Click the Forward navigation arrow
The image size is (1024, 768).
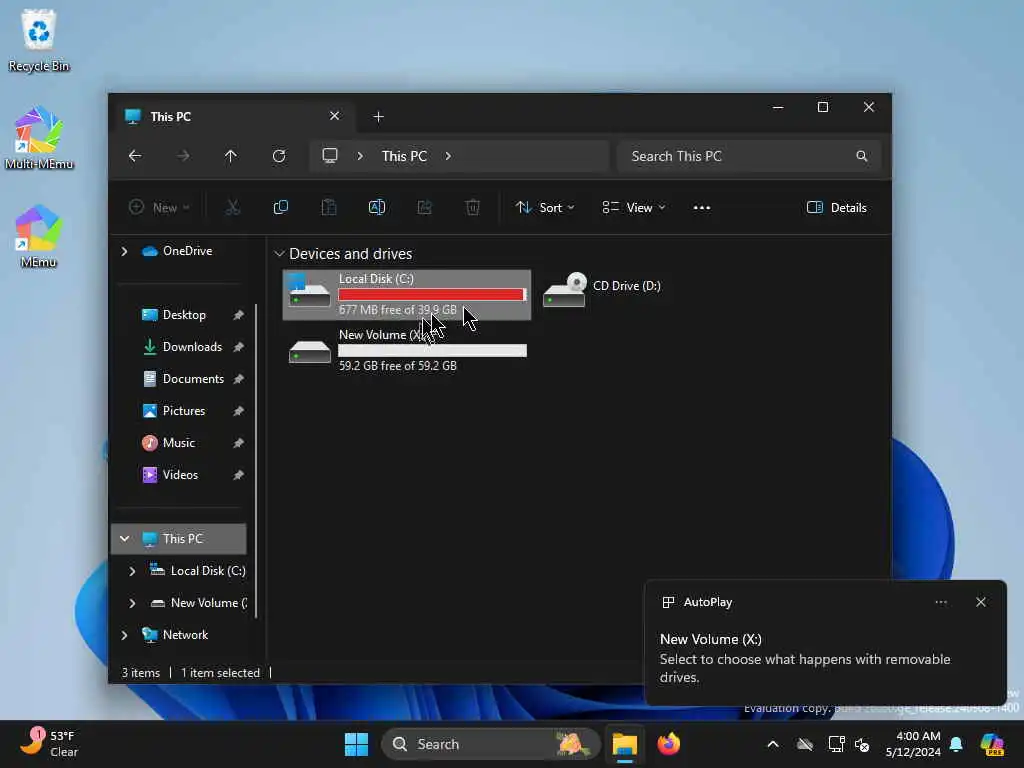click(184, 156)
